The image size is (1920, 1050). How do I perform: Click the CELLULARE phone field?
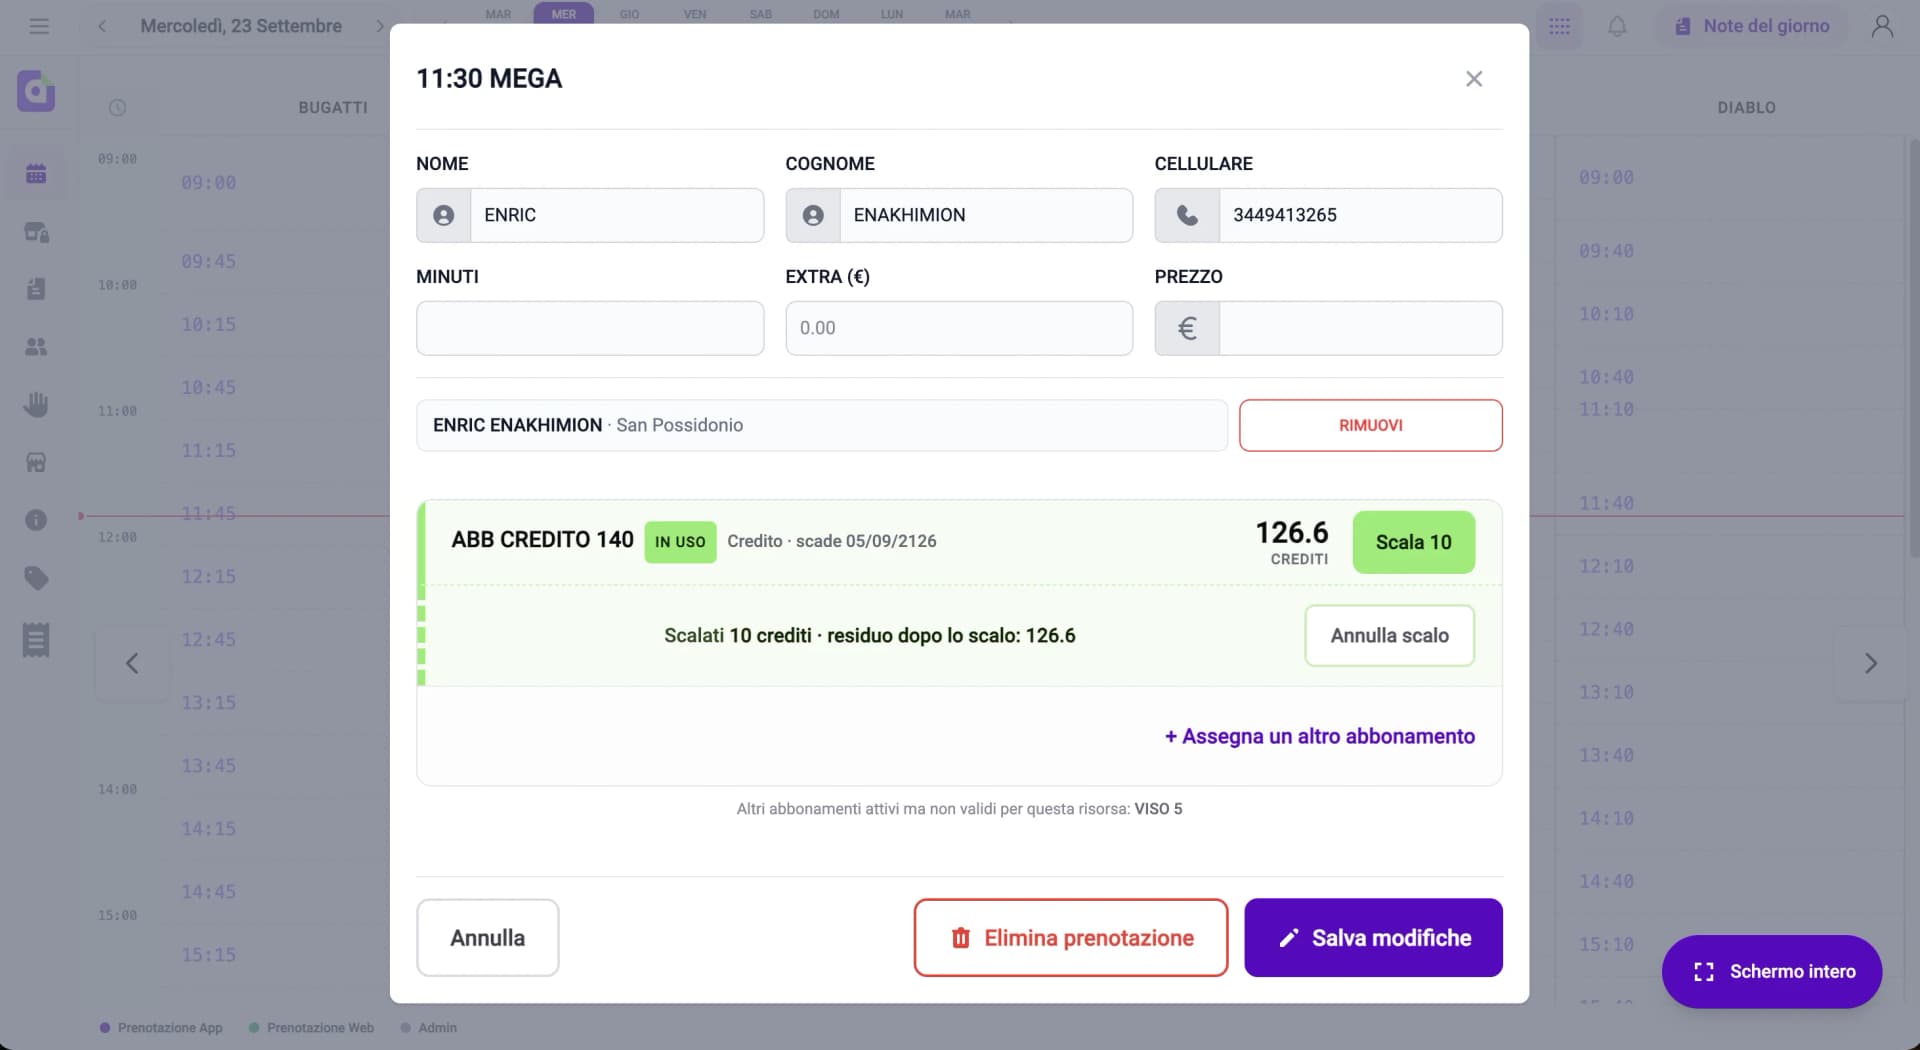click(x=1328, y=215)
